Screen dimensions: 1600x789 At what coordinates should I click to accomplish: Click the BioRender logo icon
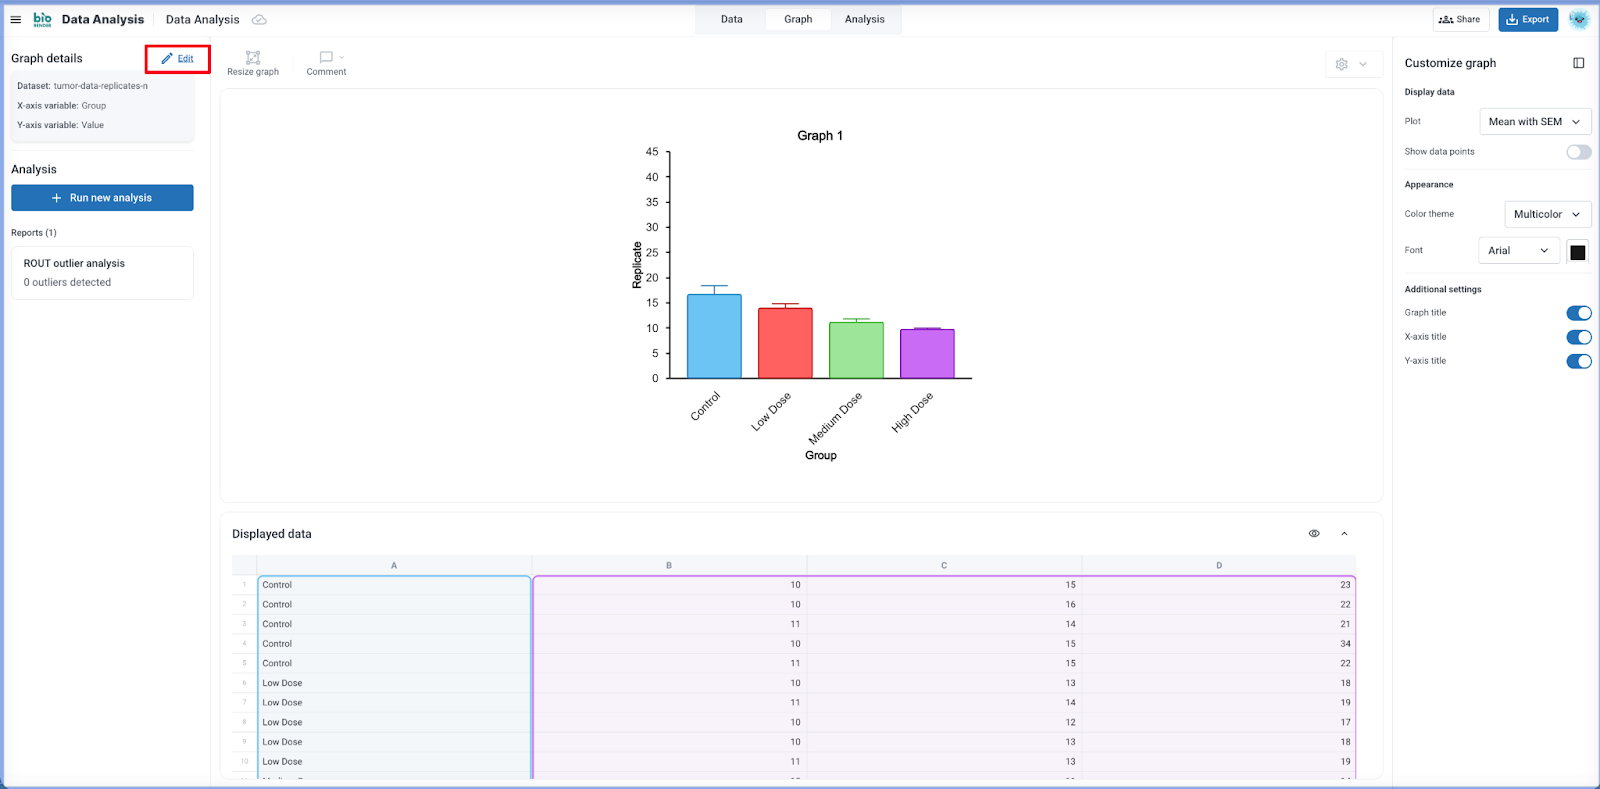point(42,19)
